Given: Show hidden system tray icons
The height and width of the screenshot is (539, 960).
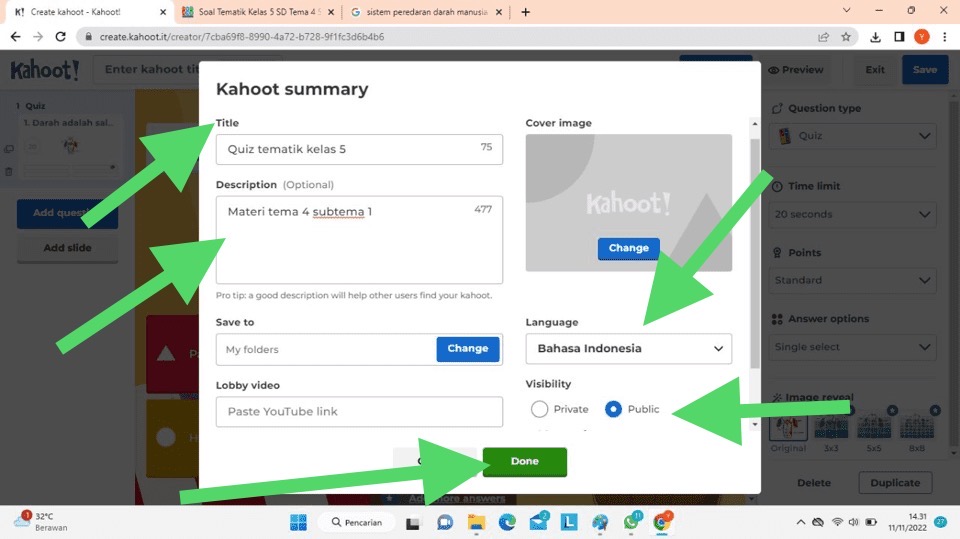Looking at the screenshot, I should (800, 522).
